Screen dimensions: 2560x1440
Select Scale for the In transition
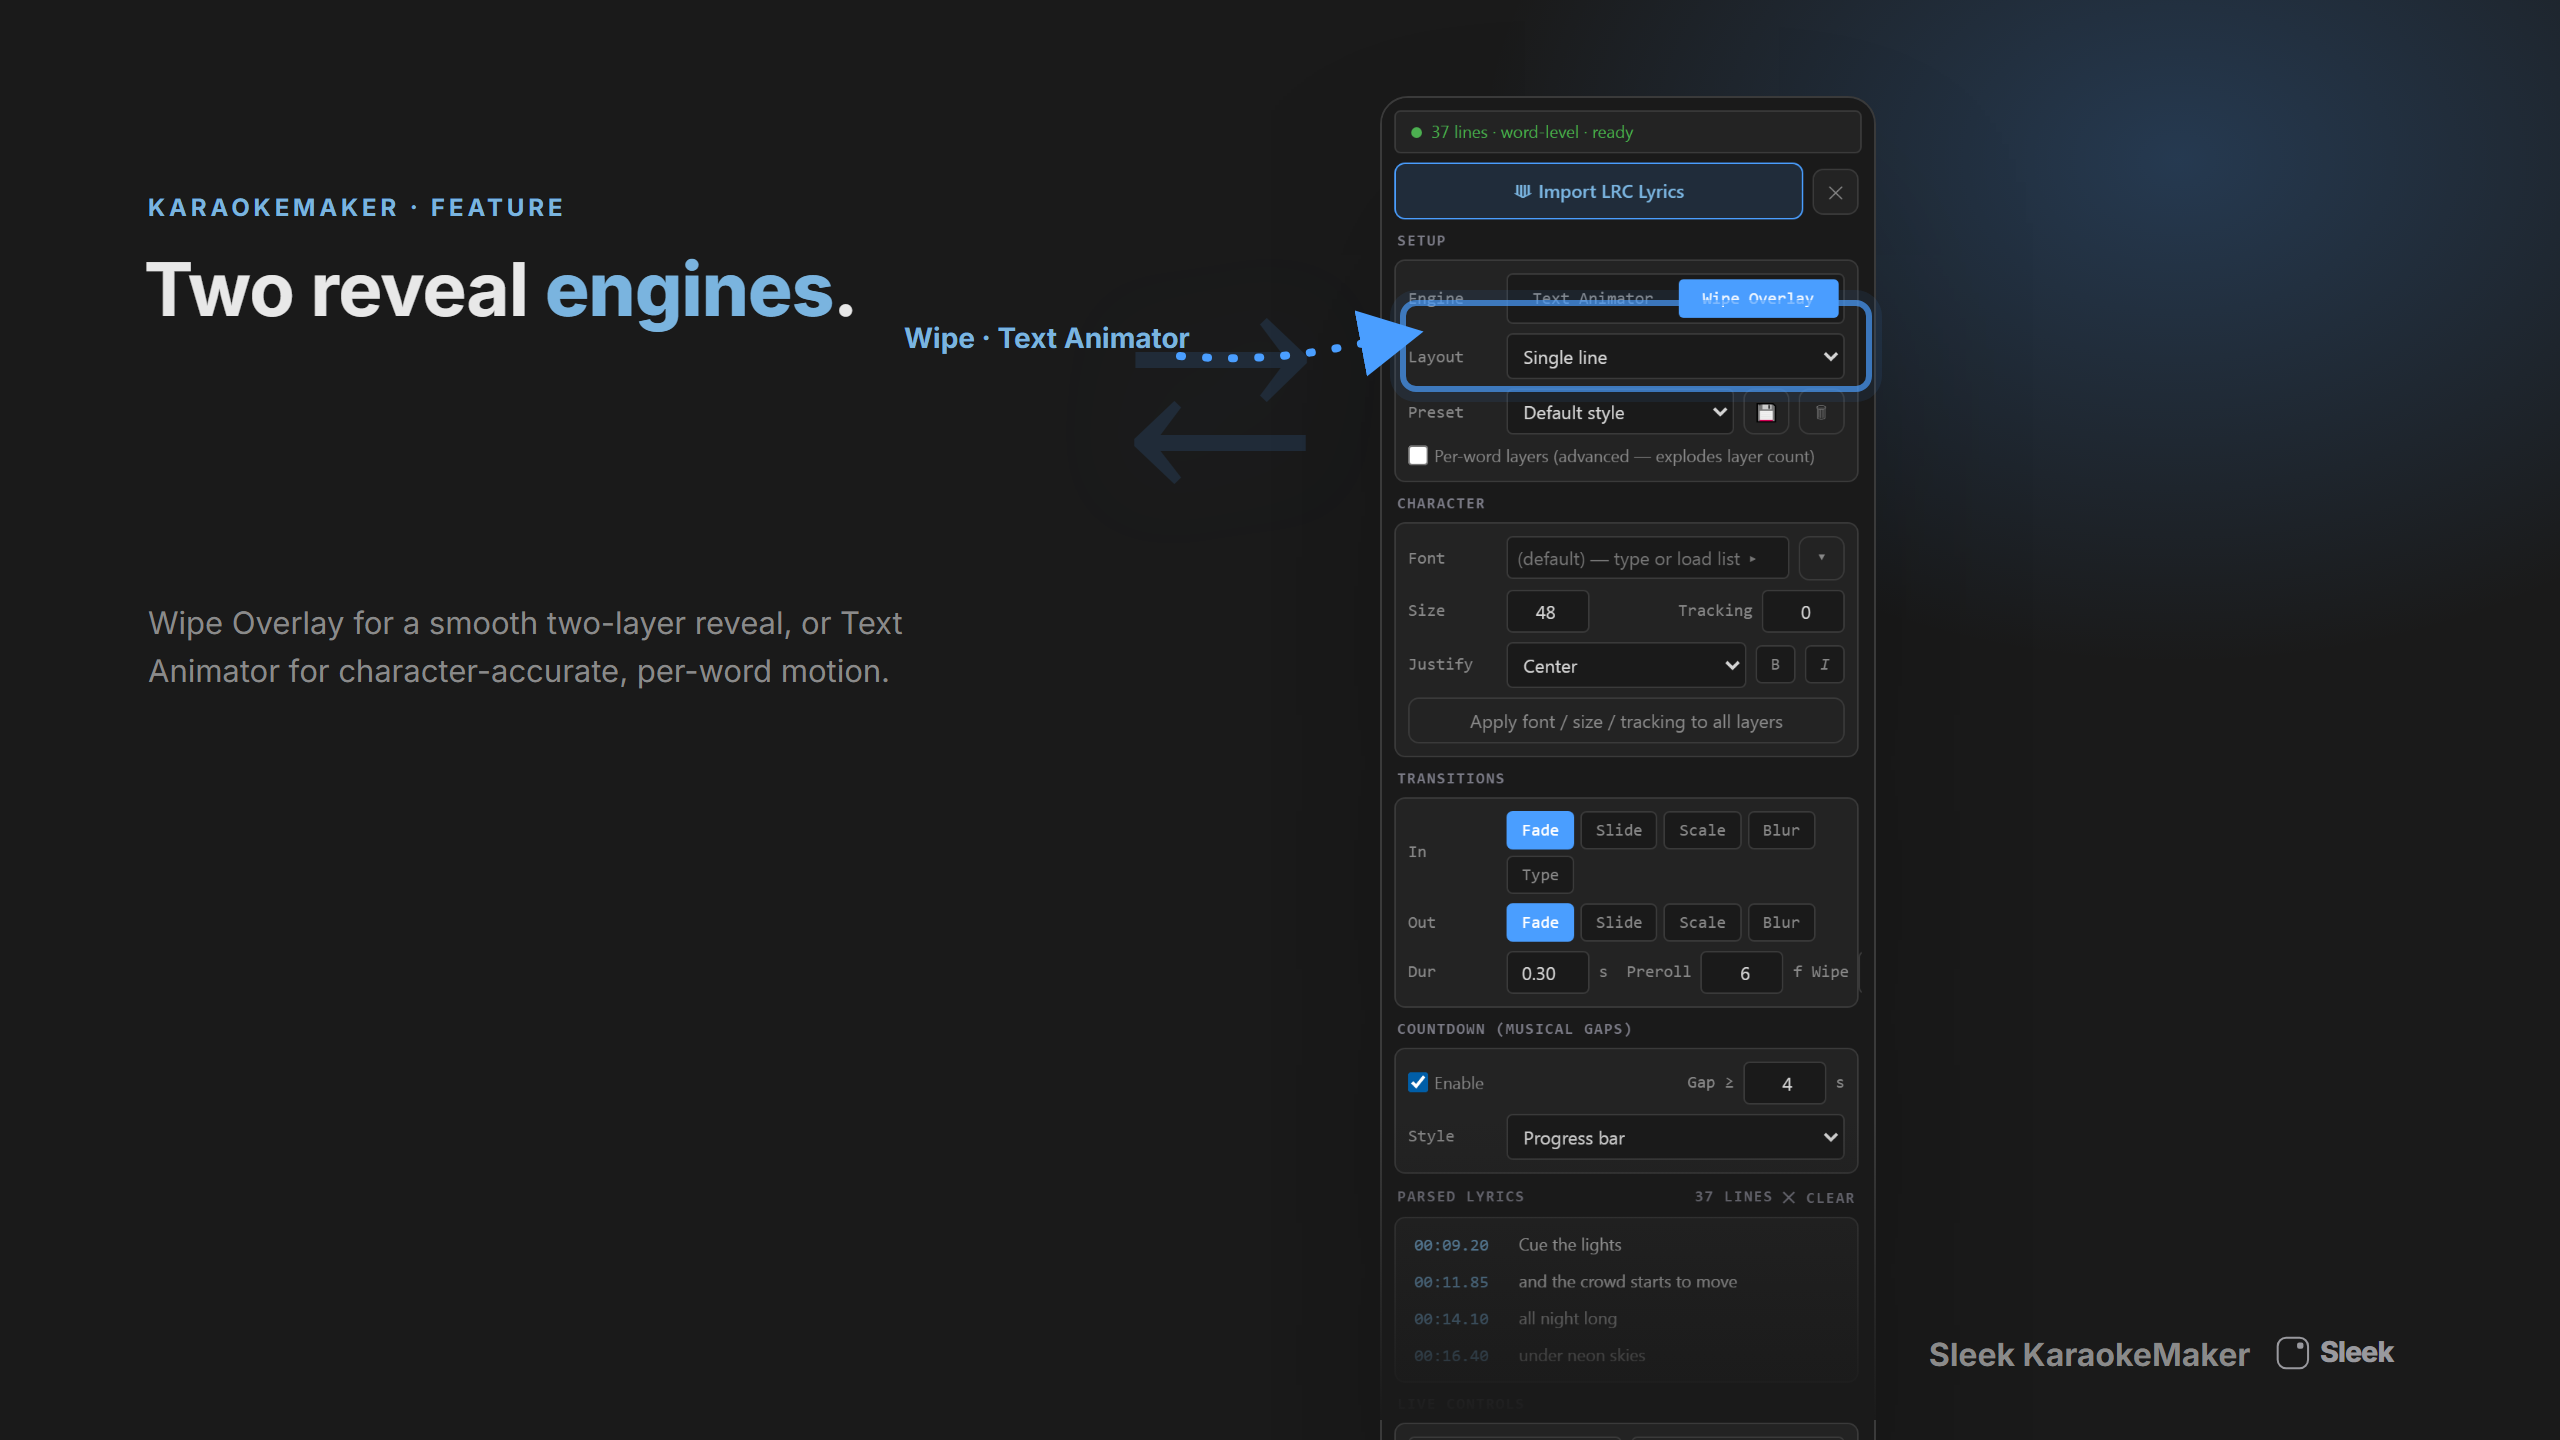click(1702, 830)
